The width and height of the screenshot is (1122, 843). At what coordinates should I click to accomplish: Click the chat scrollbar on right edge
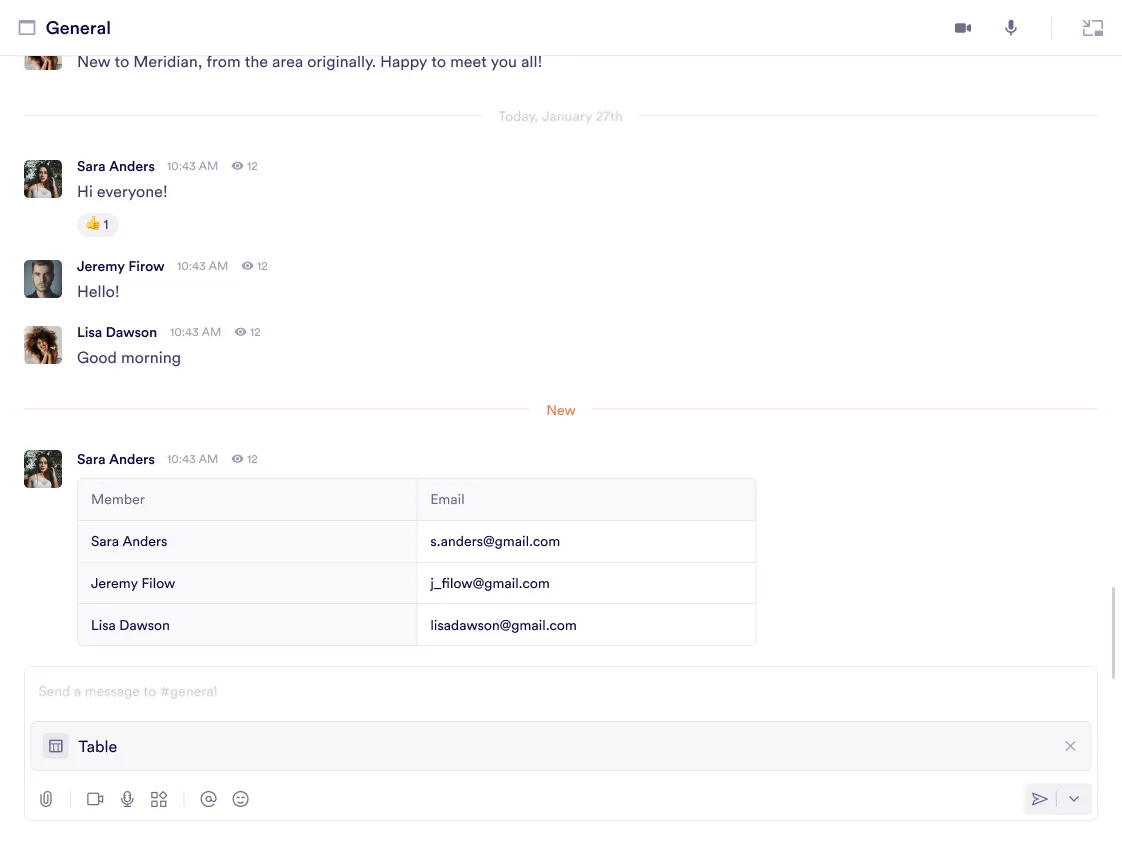pos(1113,620)
